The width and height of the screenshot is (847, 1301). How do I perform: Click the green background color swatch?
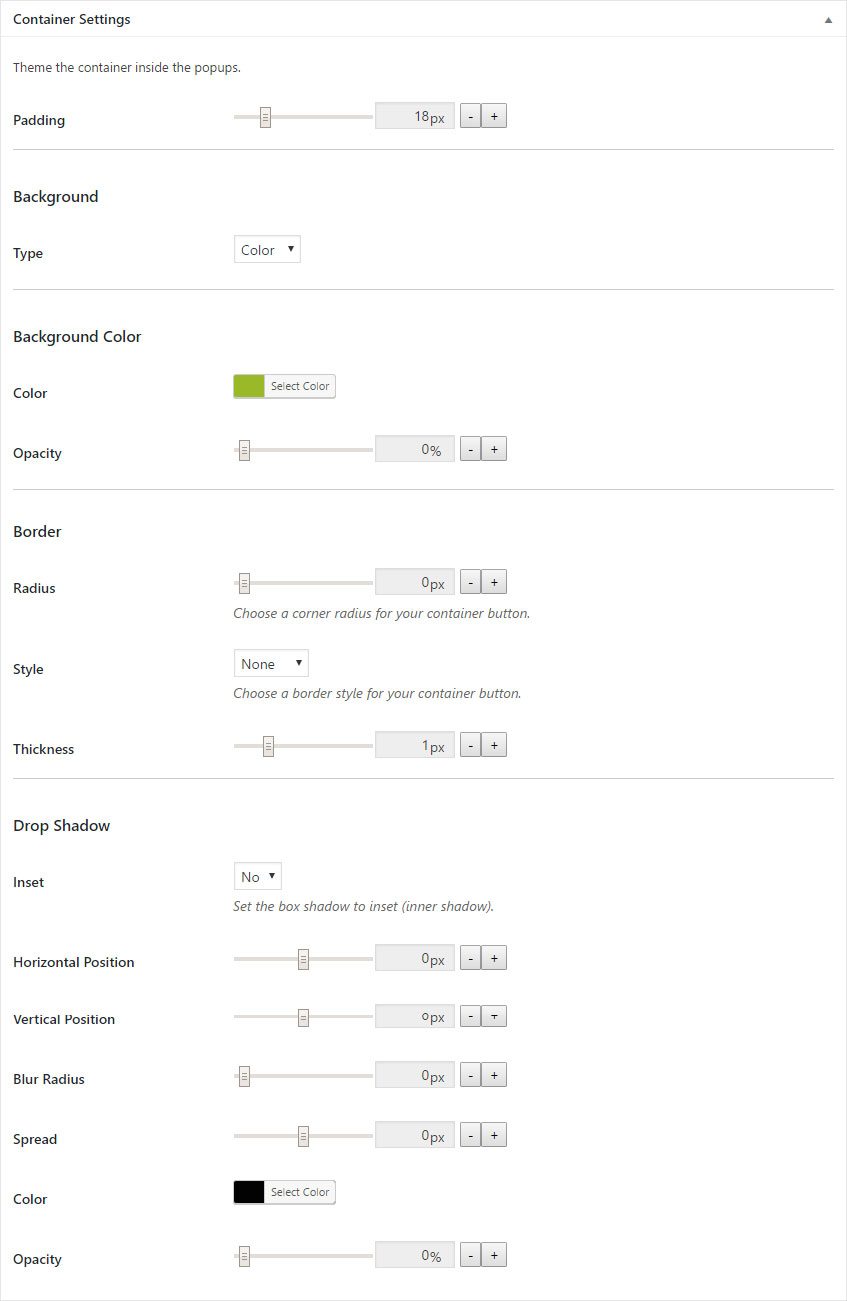(248, 385)
